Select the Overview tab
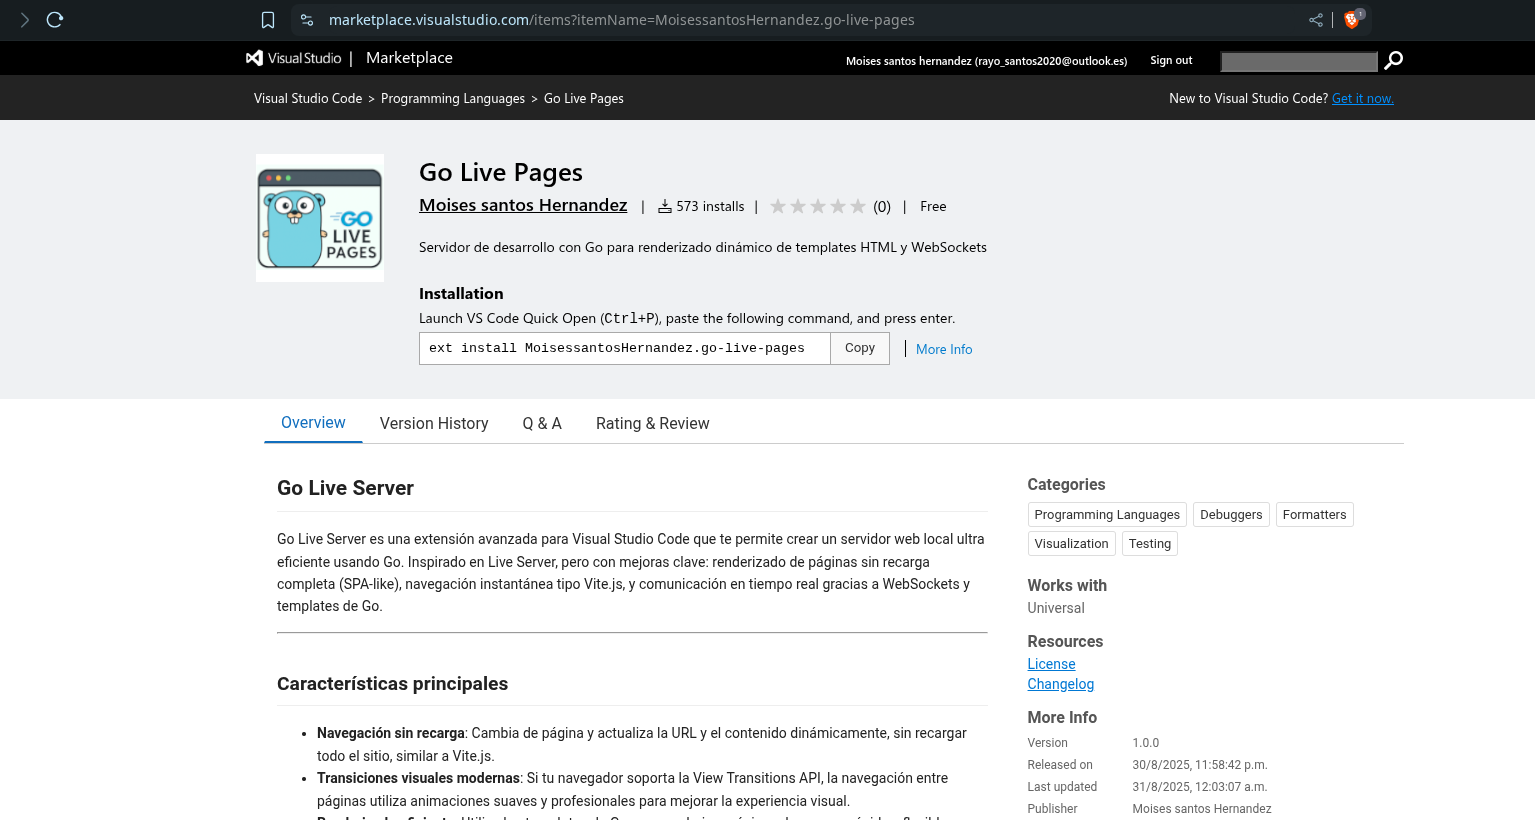 click(x=313, y=423)
